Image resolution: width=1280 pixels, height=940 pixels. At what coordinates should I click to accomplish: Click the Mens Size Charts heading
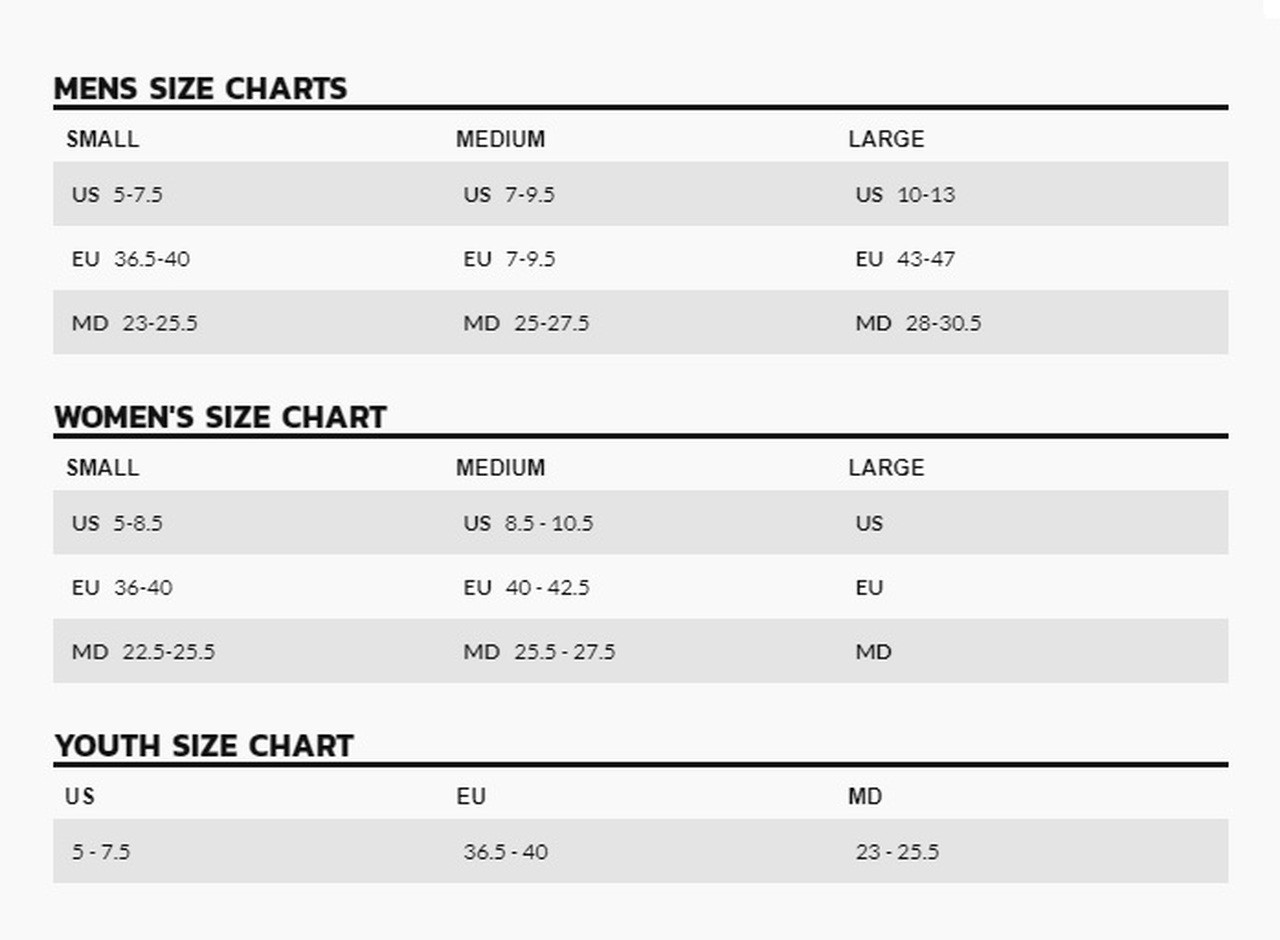point(200,89)
